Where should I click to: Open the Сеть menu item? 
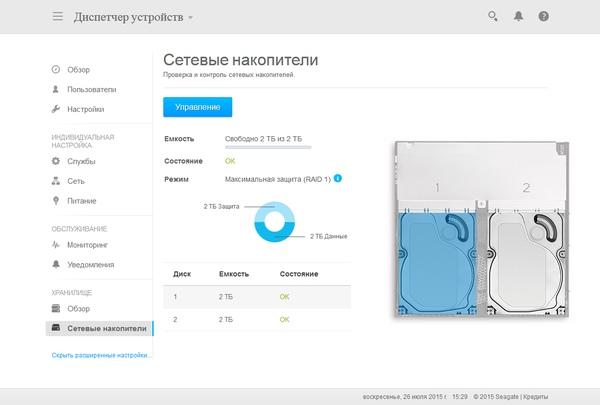tap(76, 181)
